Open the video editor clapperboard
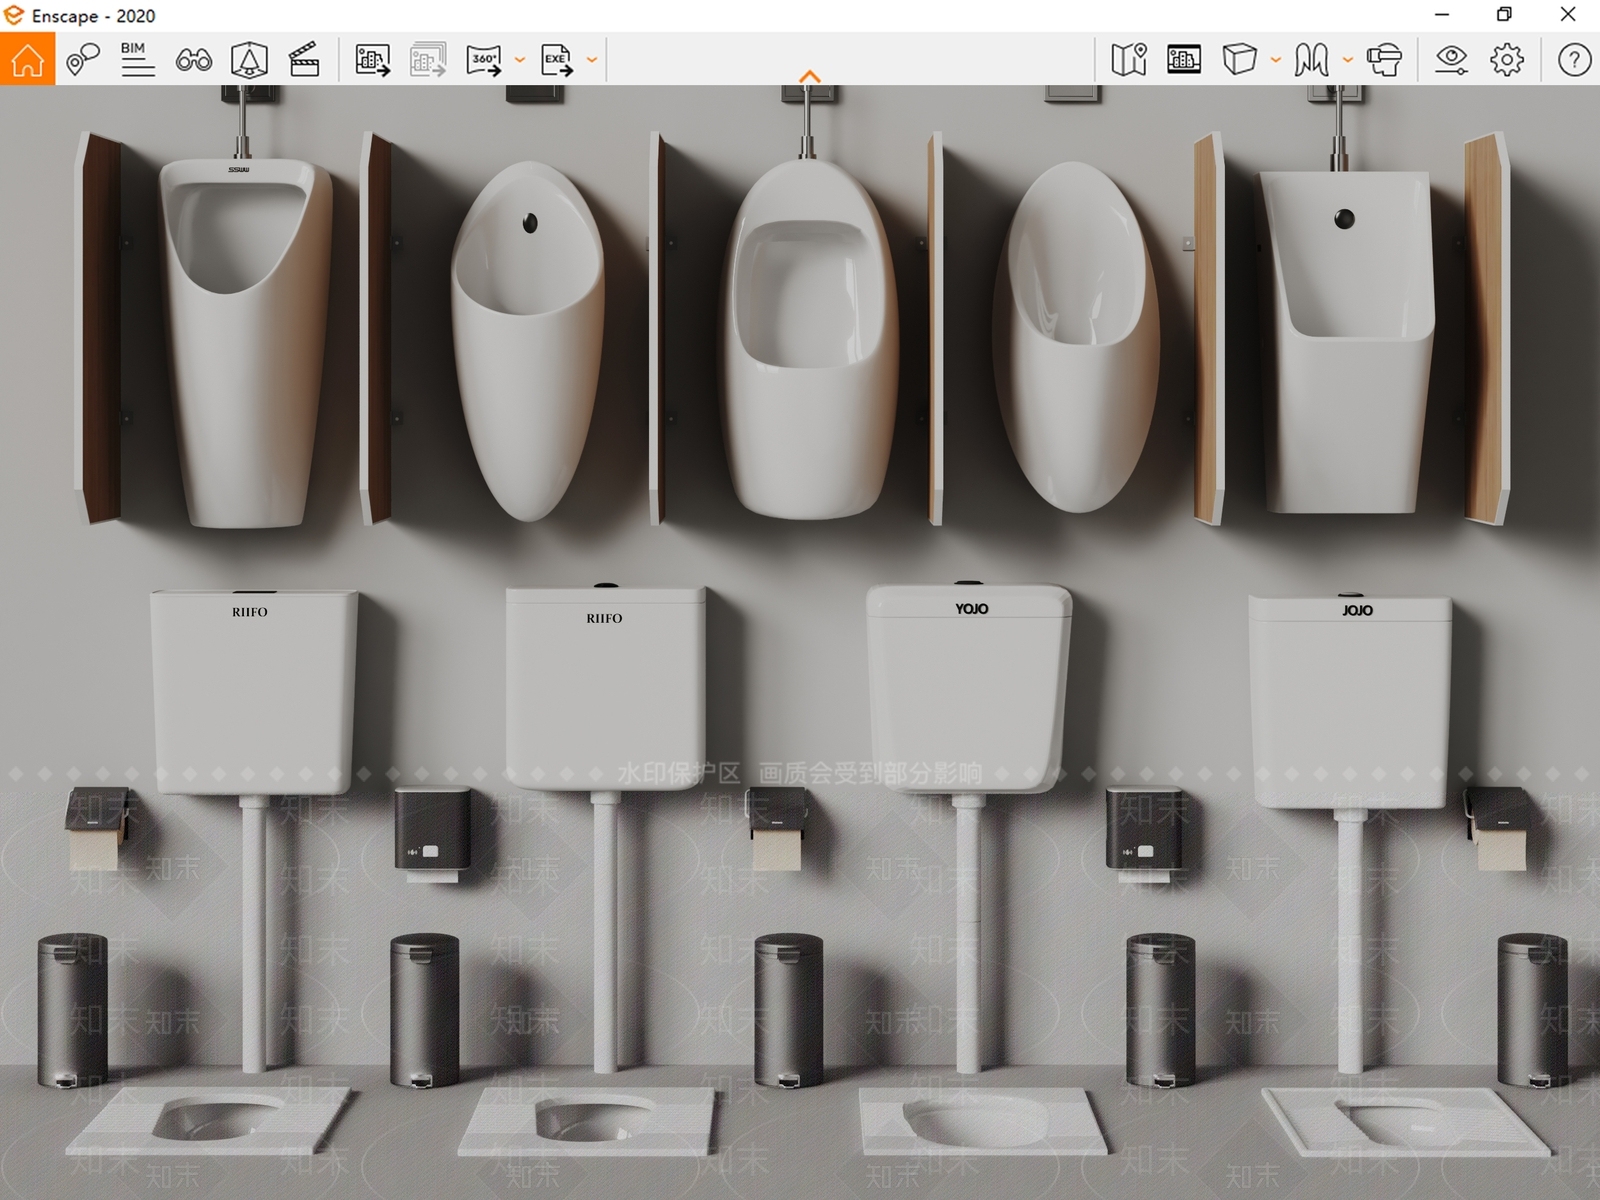1600x1200 pixels. click(x=304, y=59)
